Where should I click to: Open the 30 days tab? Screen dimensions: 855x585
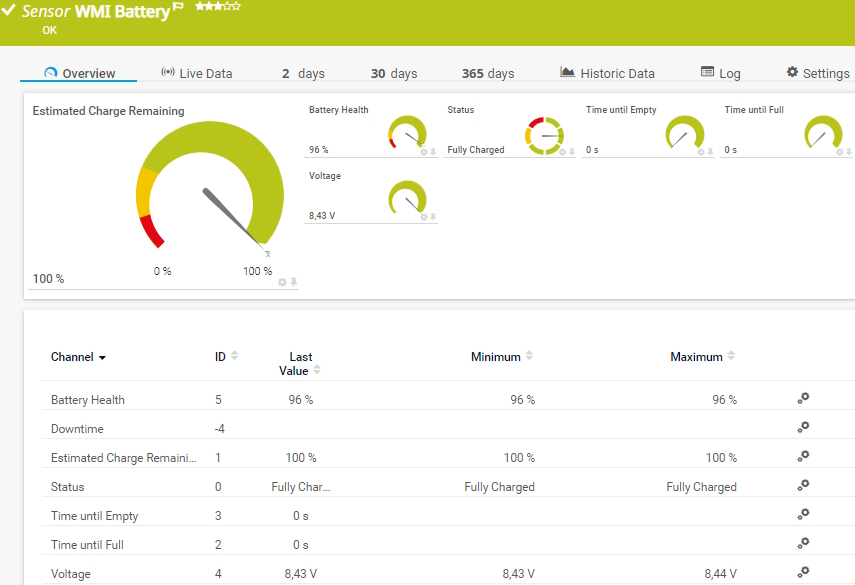tap(394, 73)
